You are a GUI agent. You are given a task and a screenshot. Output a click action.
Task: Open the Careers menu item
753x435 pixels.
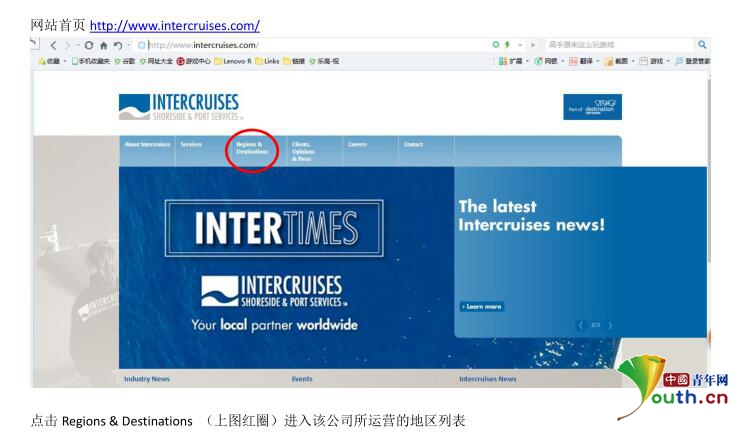point(357,144)
